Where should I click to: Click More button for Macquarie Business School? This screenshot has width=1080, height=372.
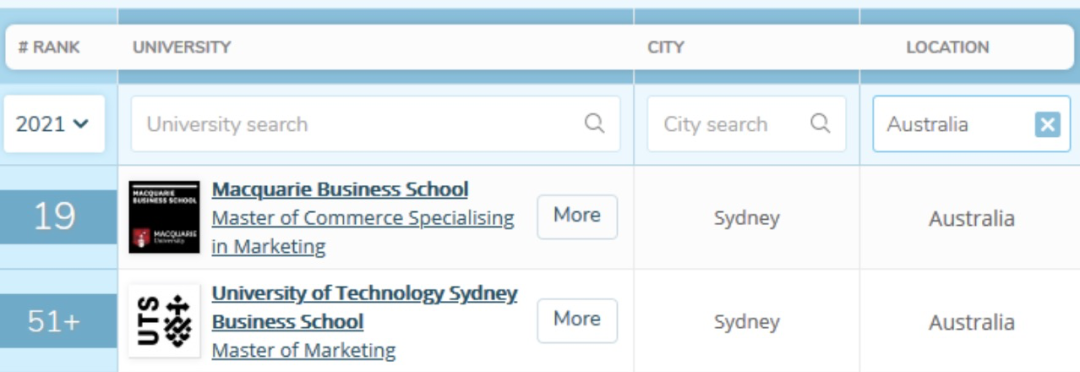tap(577, 216)
